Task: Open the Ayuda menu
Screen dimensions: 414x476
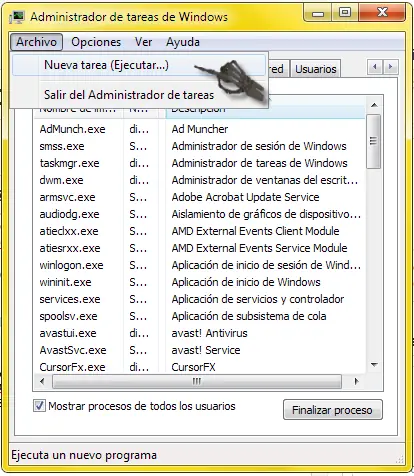Action: click(x=183, y=42)
